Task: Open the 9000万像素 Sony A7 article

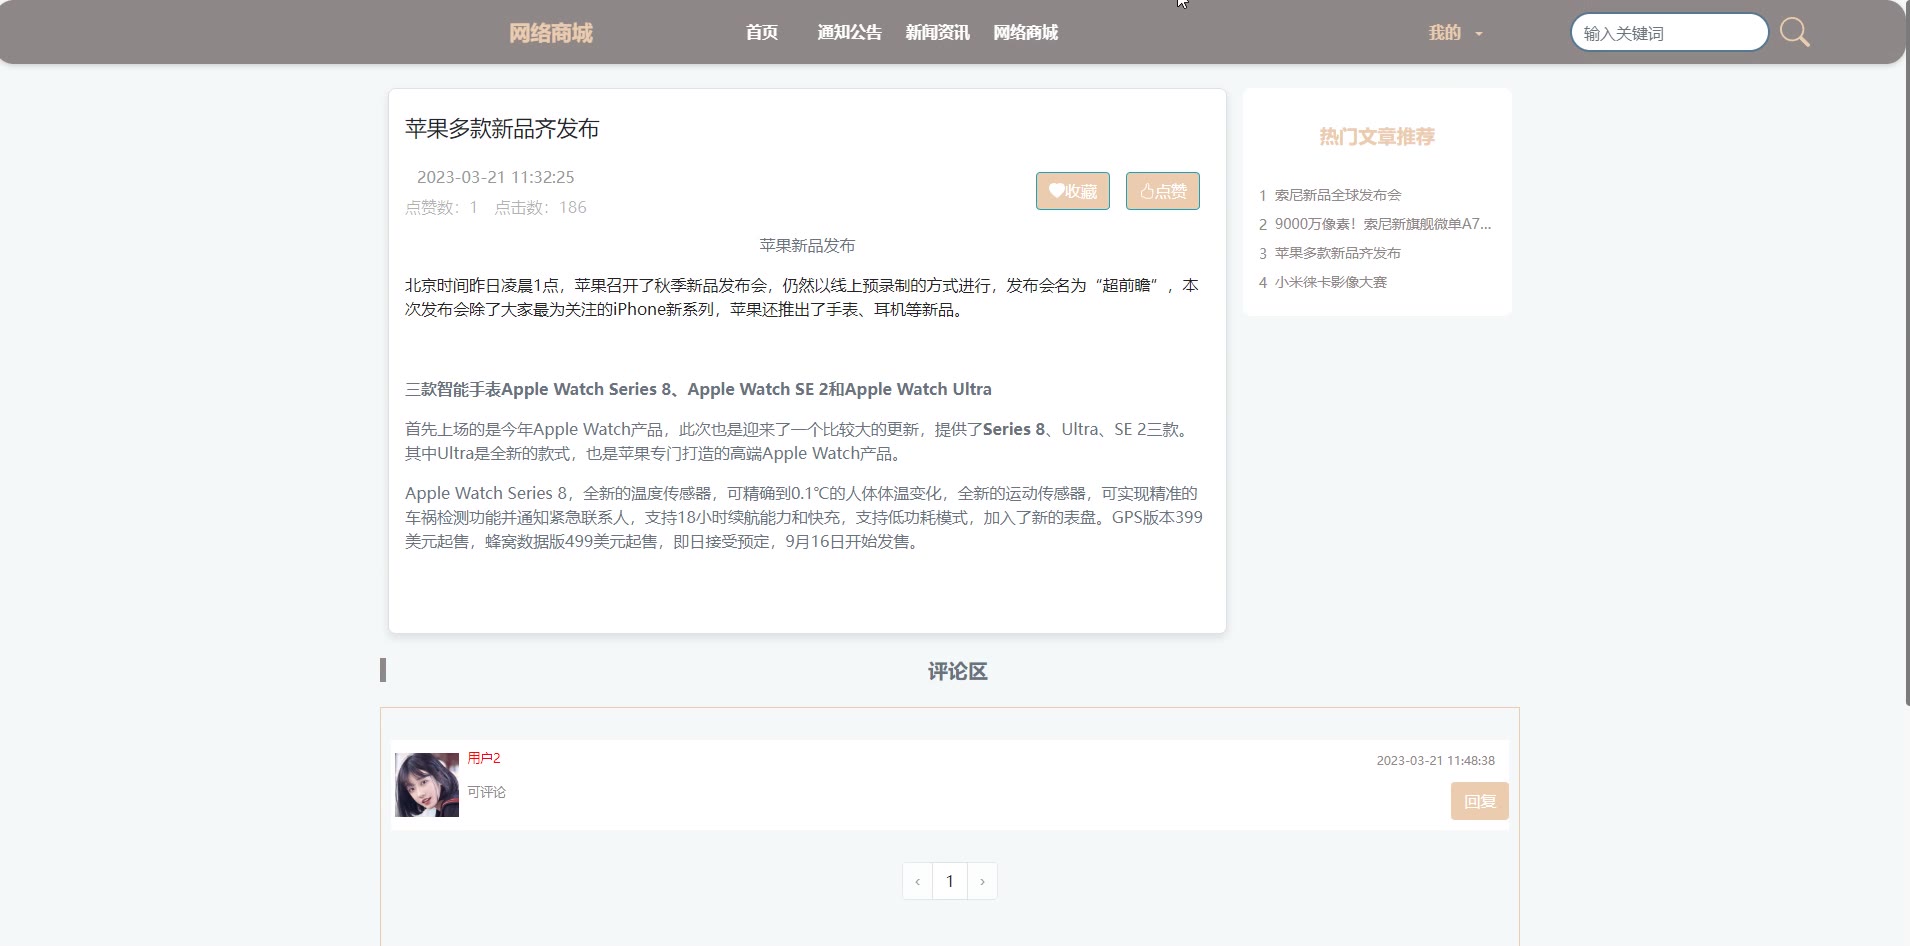Action: 1382,224
